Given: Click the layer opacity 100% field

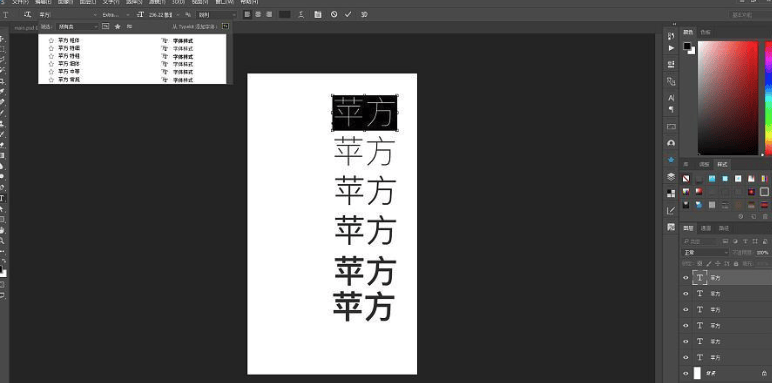Looking at the screenshot, I should pos(763,252).
